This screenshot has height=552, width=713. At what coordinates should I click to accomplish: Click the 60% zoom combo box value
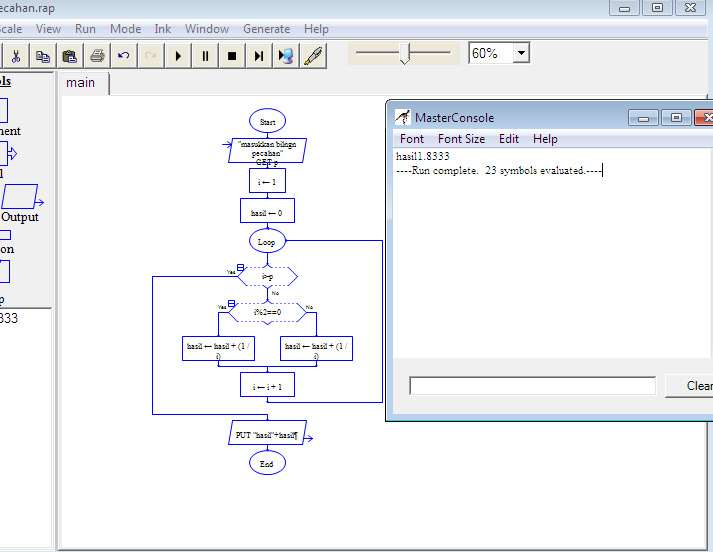[x=491, y=53]
